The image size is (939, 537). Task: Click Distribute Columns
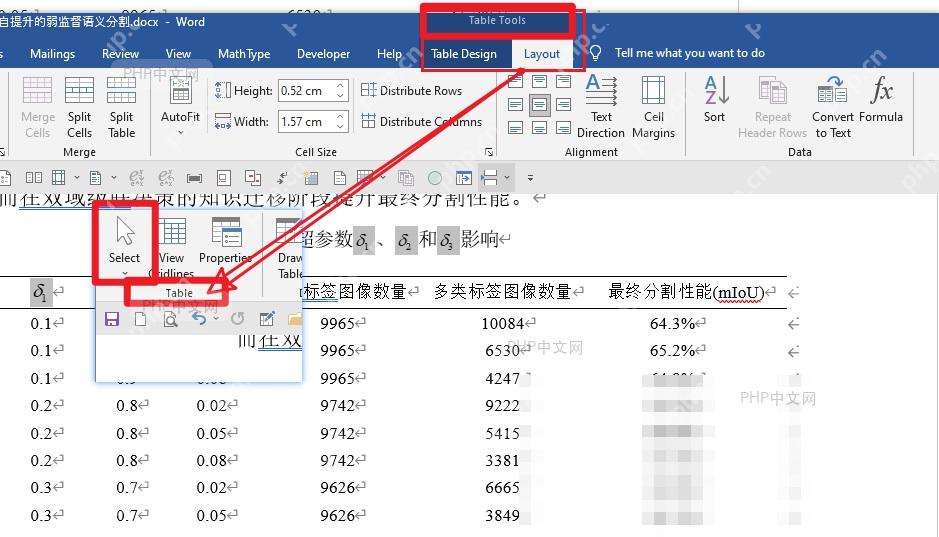422,122
